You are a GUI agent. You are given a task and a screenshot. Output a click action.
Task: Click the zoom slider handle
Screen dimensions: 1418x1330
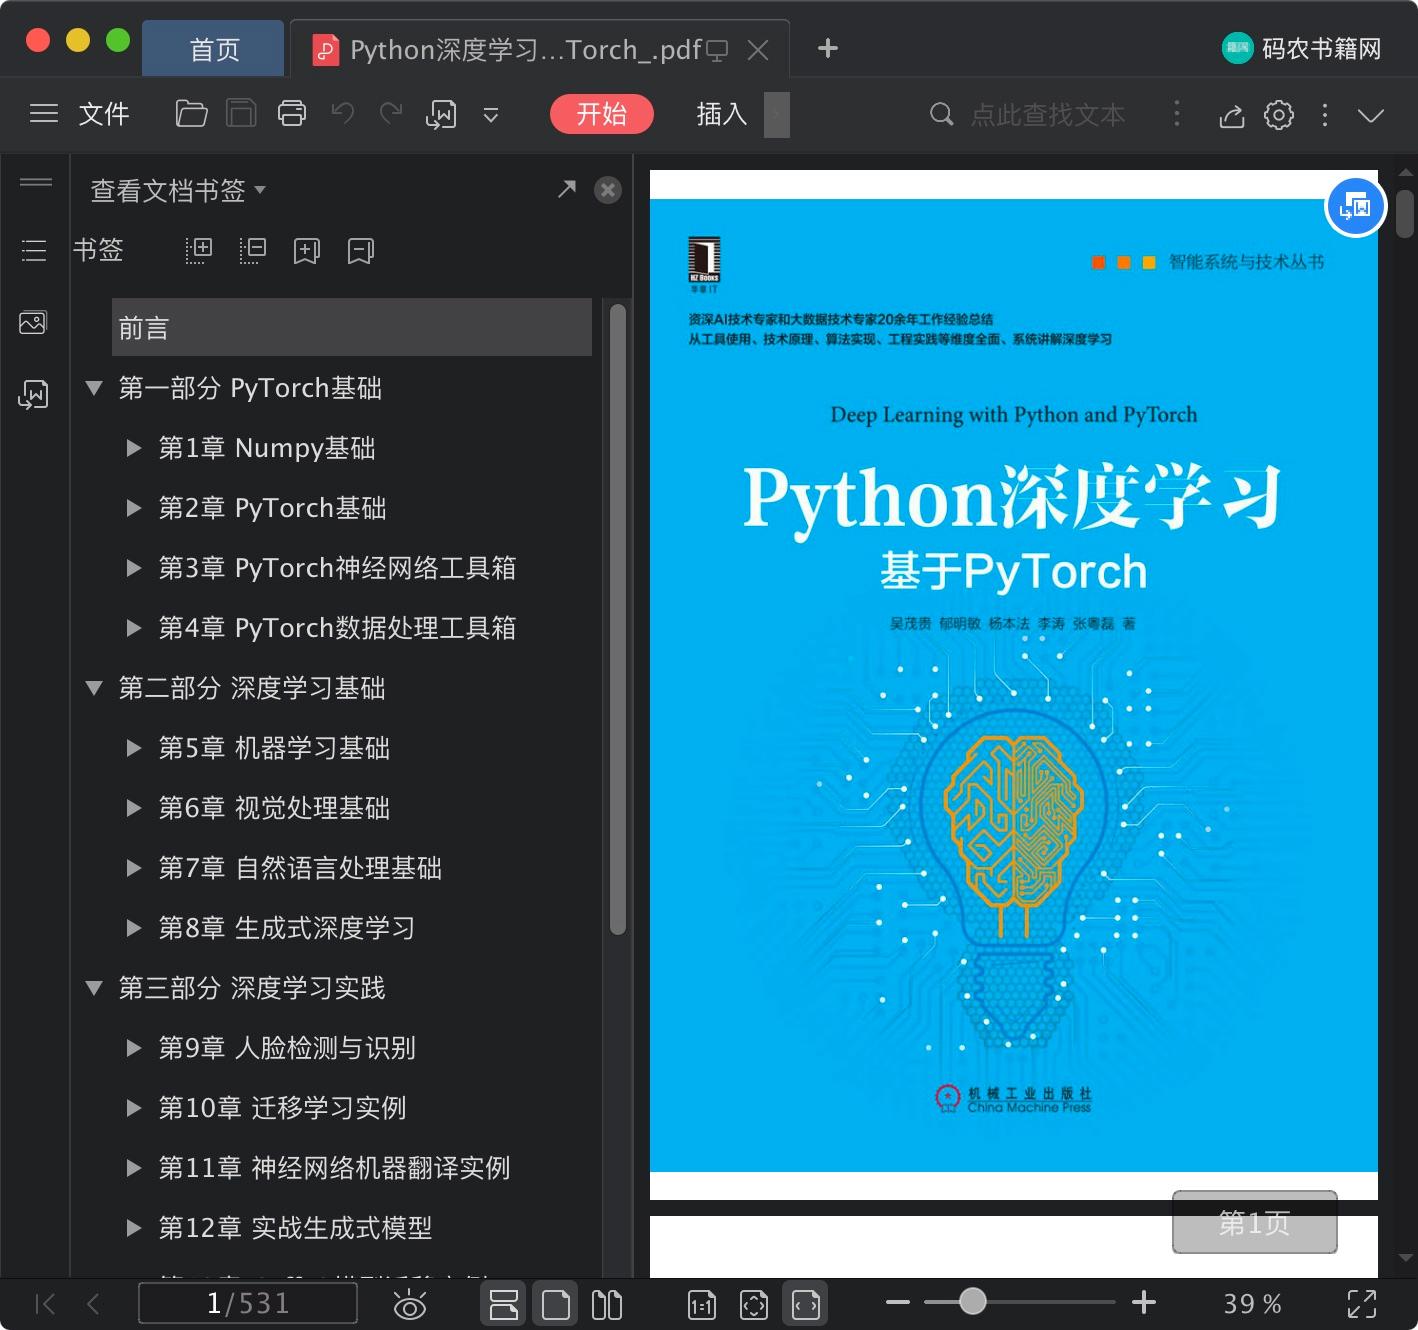click(972, 1301)
